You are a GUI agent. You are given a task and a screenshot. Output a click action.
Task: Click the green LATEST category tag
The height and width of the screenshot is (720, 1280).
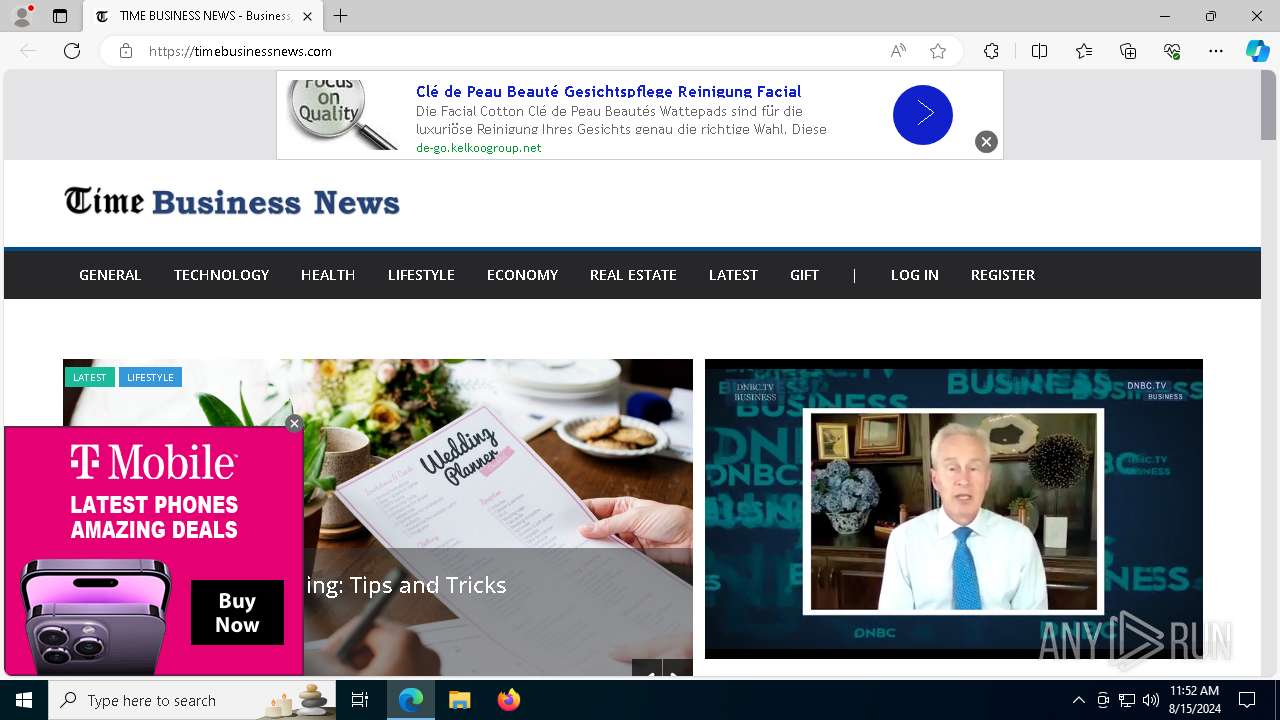click(x=90, y=377)
